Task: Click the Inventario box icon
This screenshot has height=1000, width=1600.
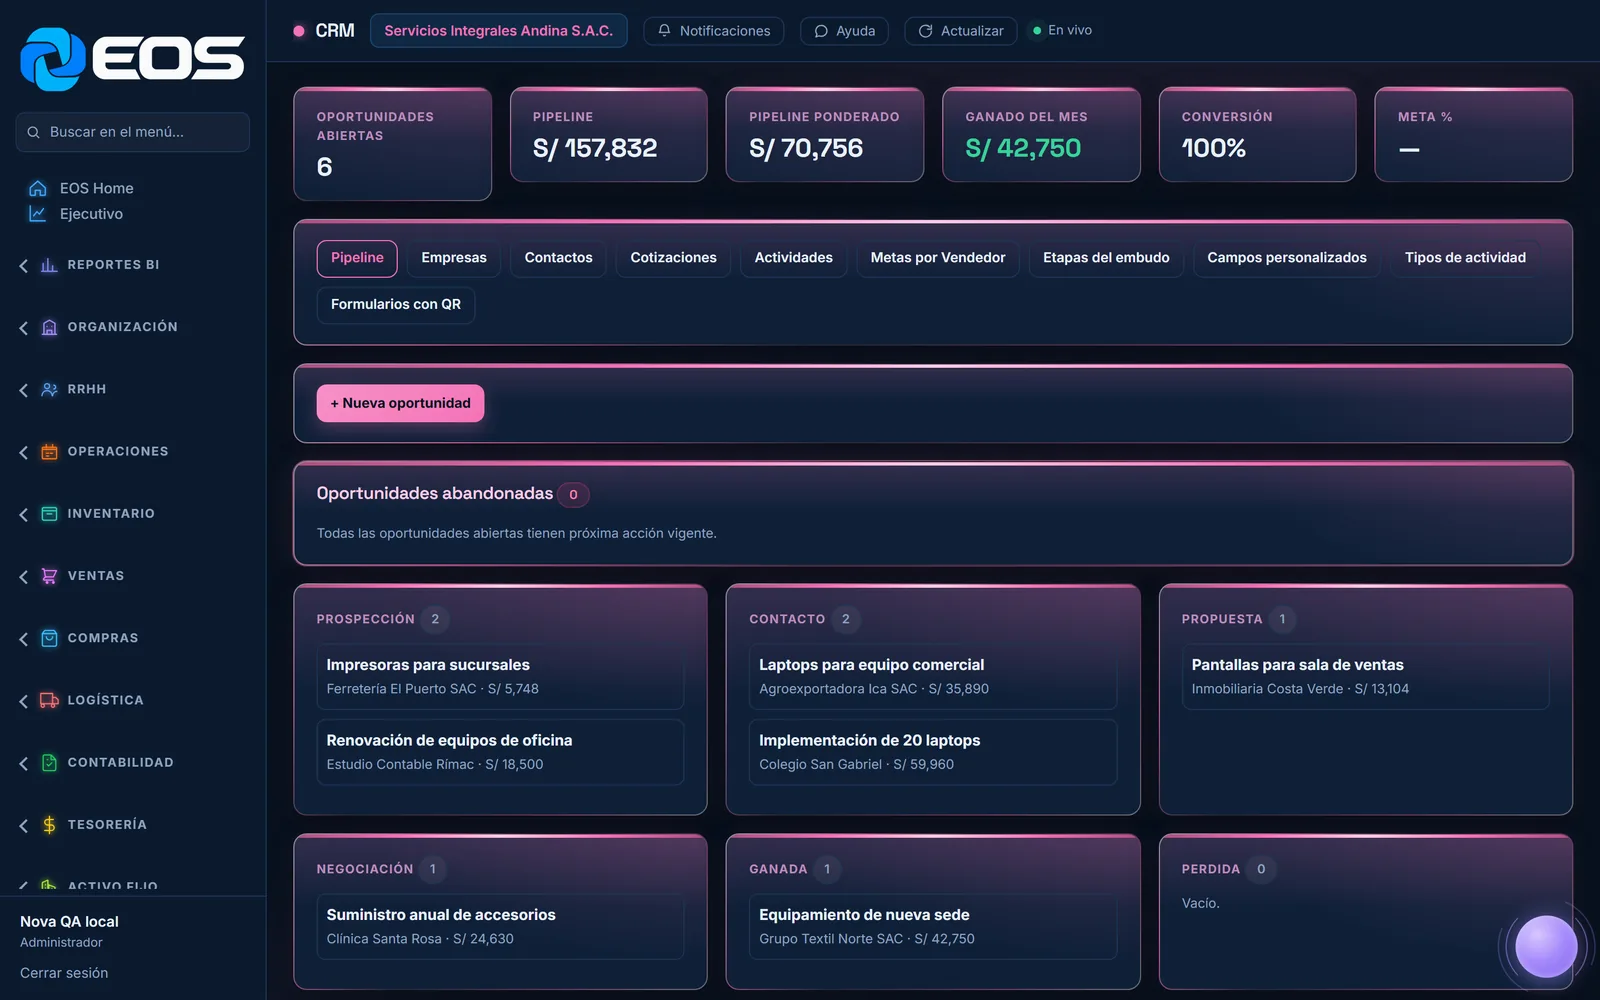Action: (49, 514)
